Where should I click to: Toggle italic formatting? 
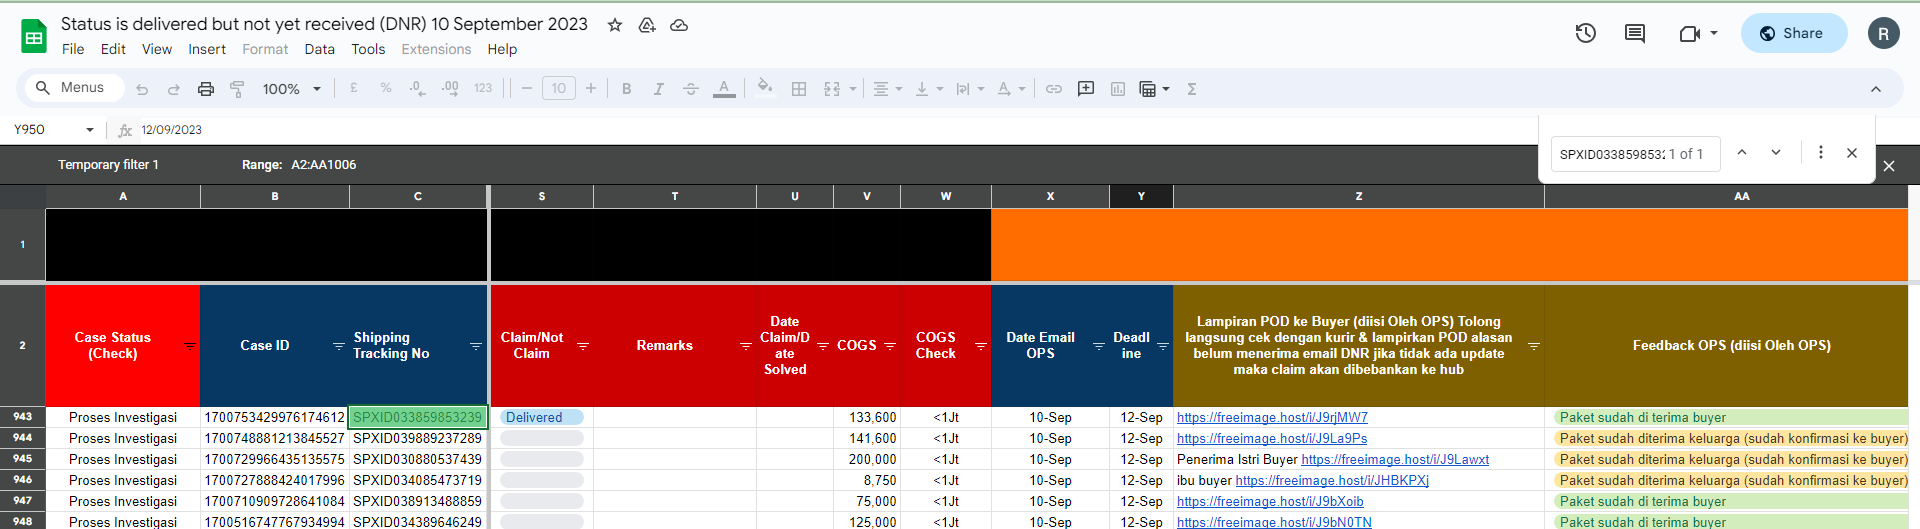tap(659, 89)
